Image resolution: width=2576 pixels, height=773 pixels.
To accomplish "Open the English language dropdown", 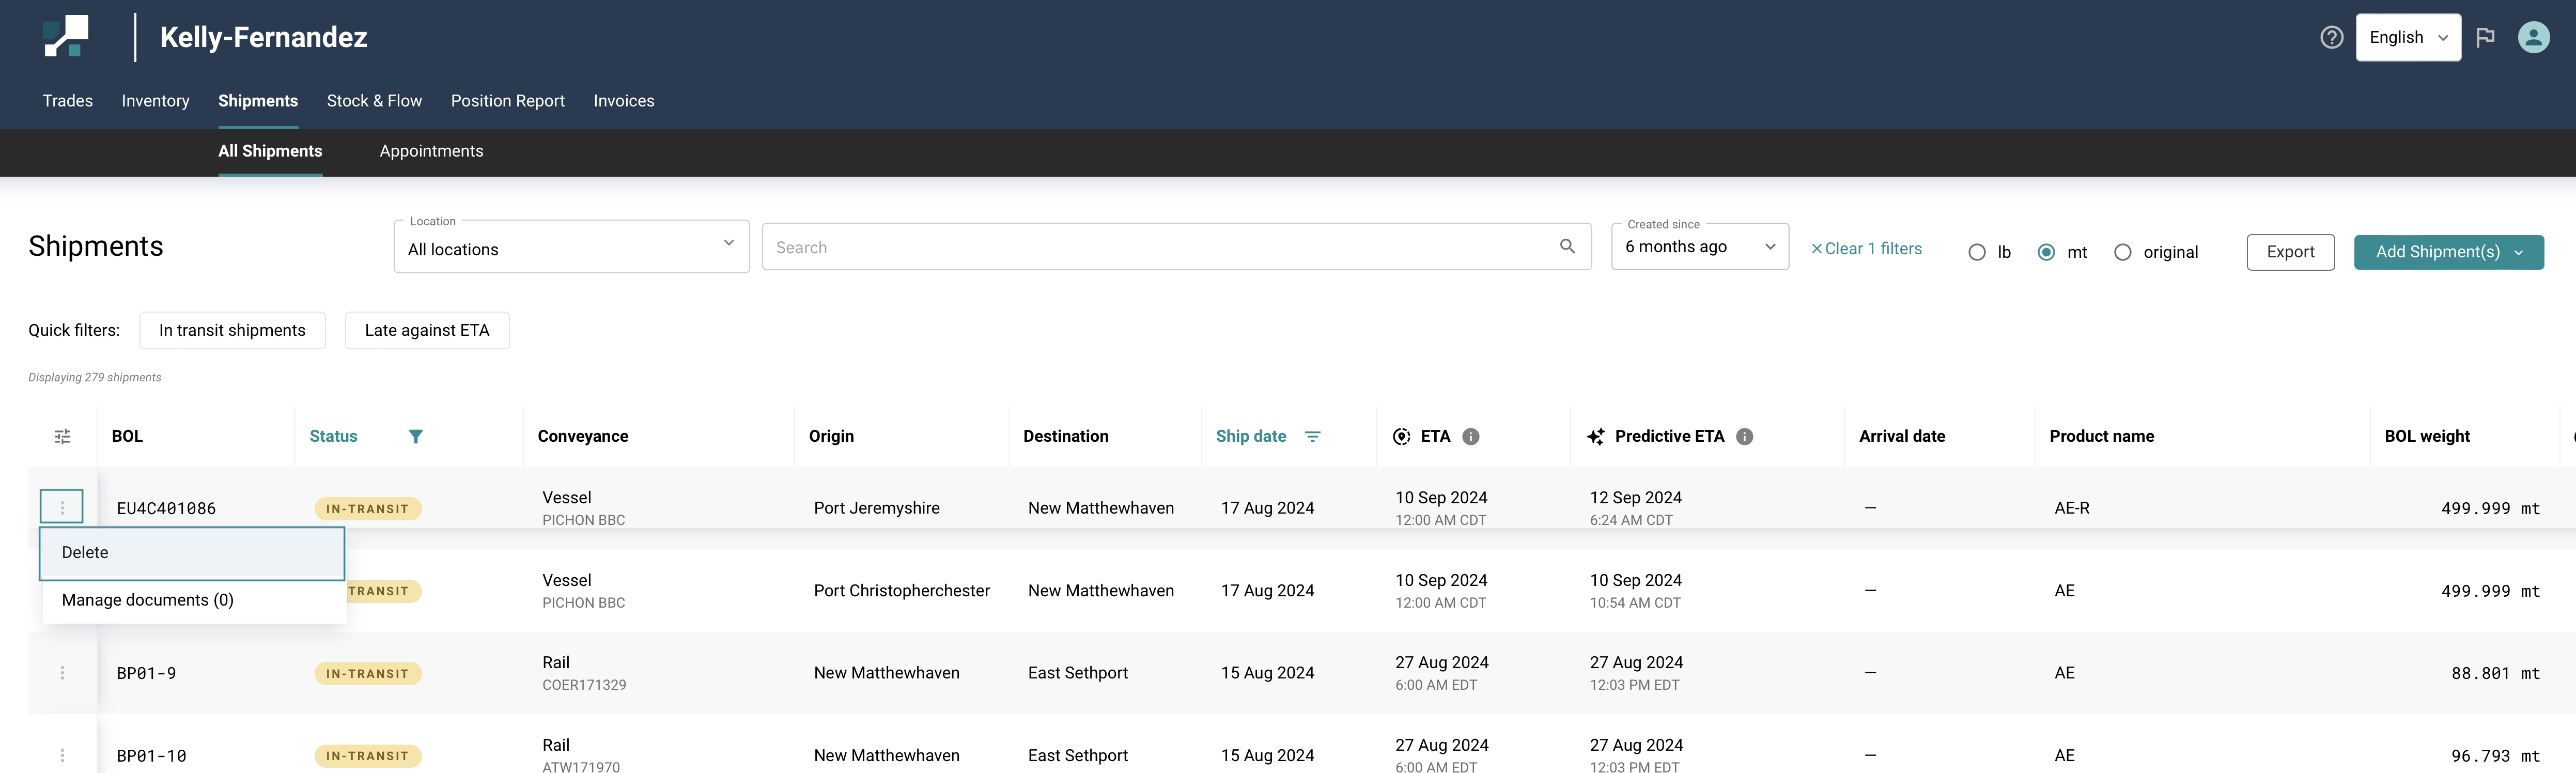I will pyautogui.click(x=2407, y=38).
